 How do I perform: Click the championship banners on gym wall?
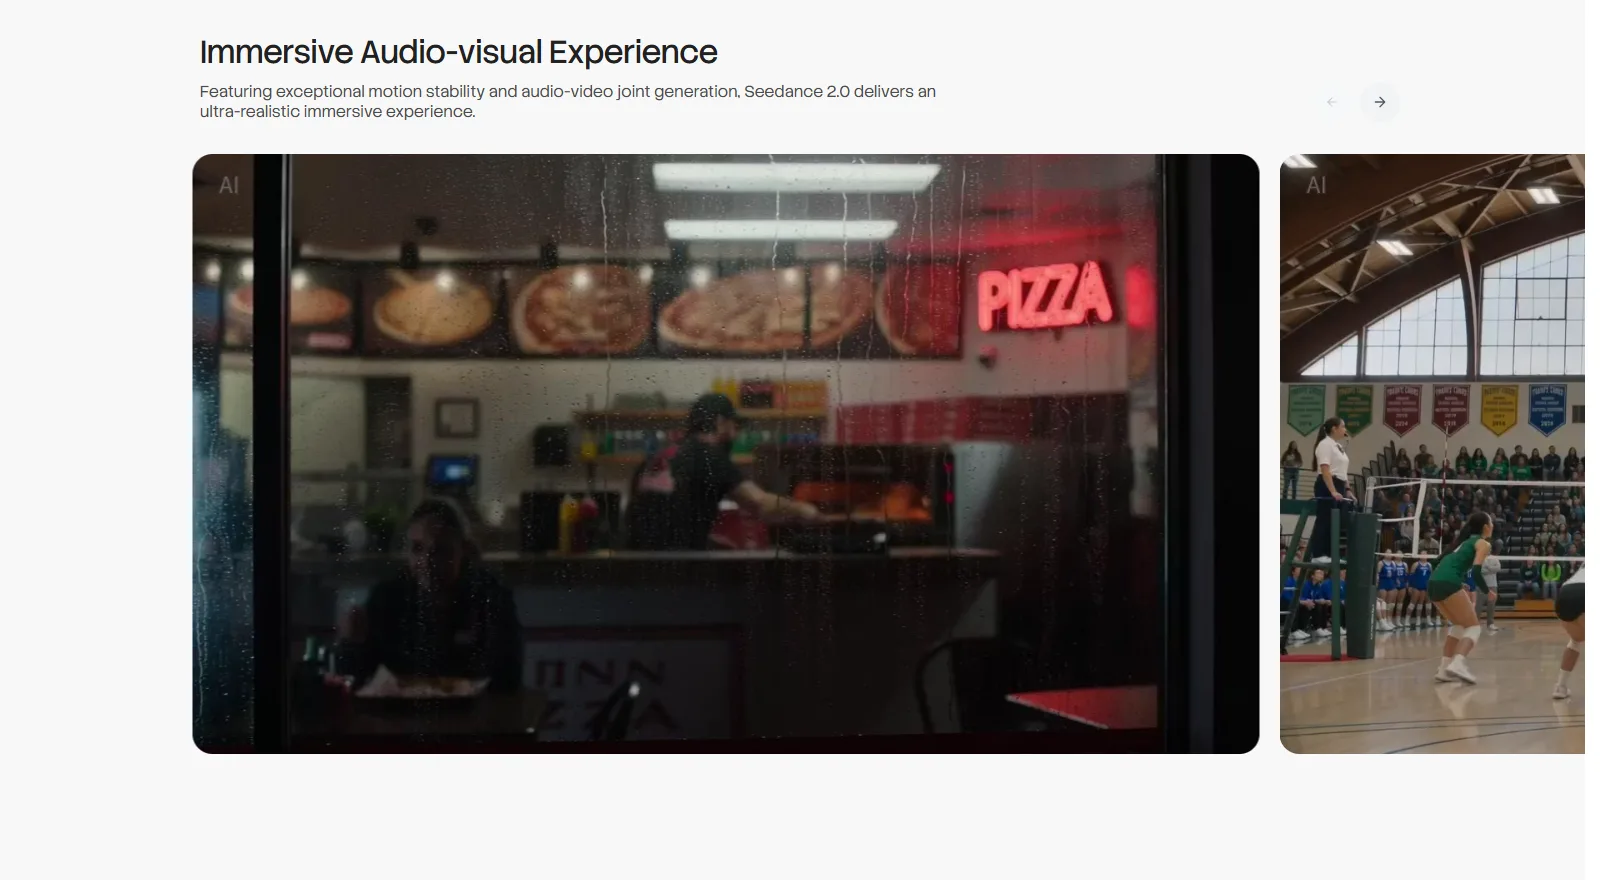tap(1430, 410)
